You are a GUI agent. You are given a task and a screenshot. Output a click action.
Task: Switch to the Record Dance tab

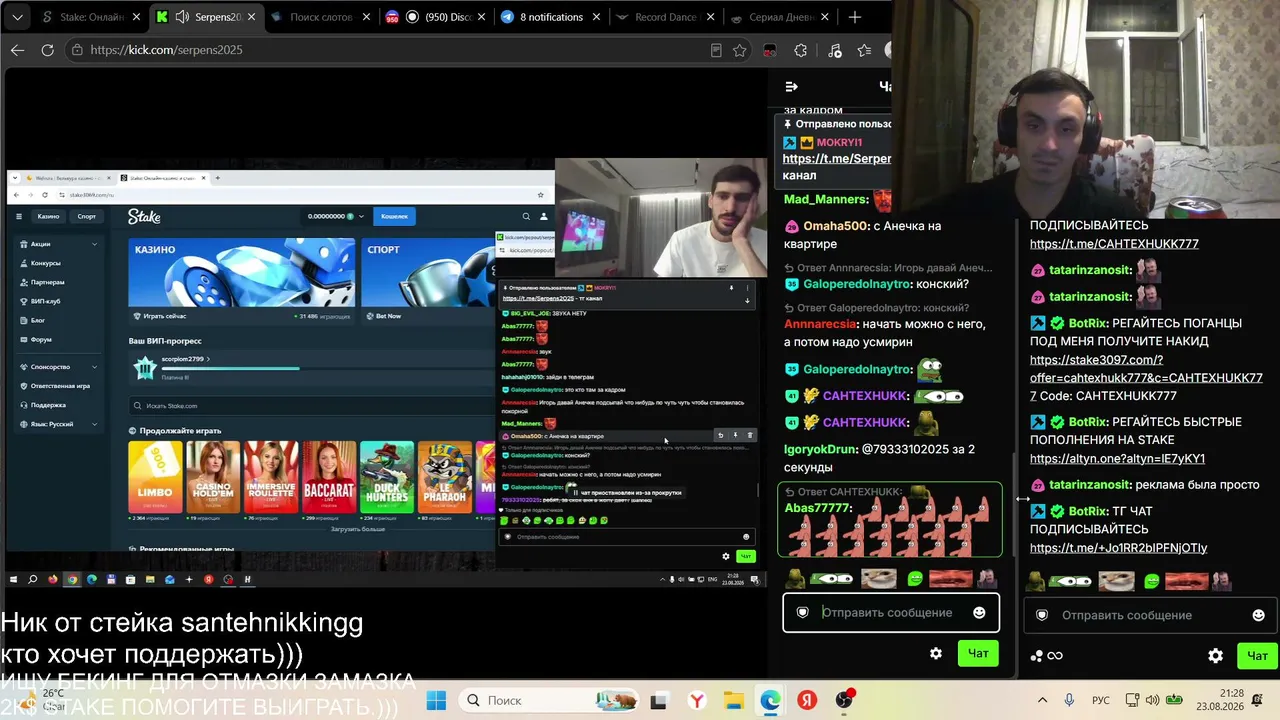coord(665,17)
